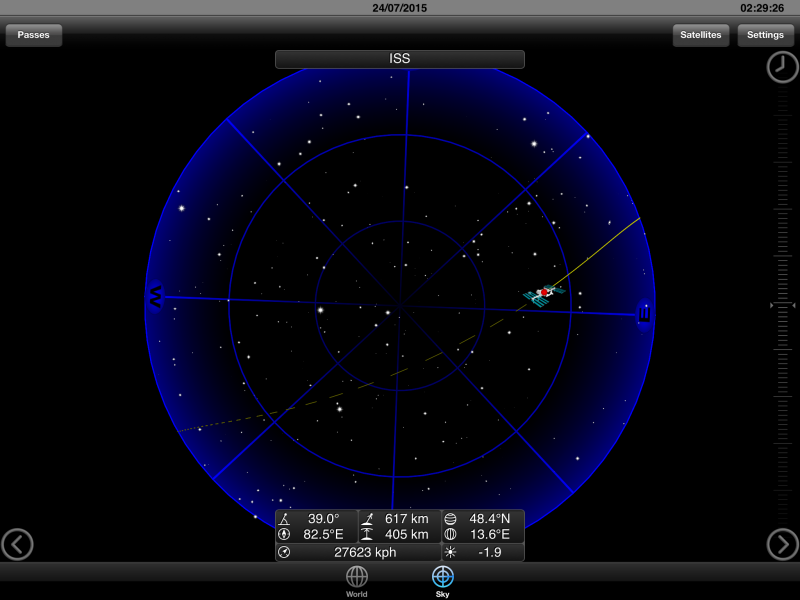Open the Passes list
The image size is (800, 600).
click(x=34, y=35)
